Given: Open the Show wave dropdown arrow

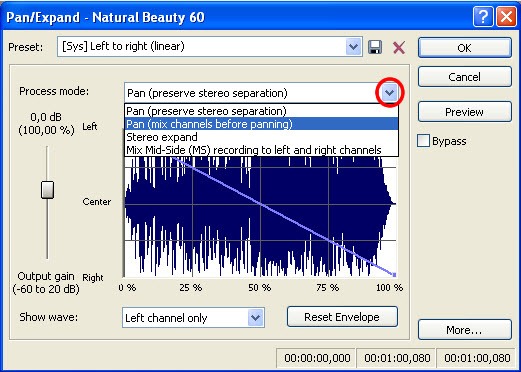Looking at the screenshot, I should (x=255, y=318).
